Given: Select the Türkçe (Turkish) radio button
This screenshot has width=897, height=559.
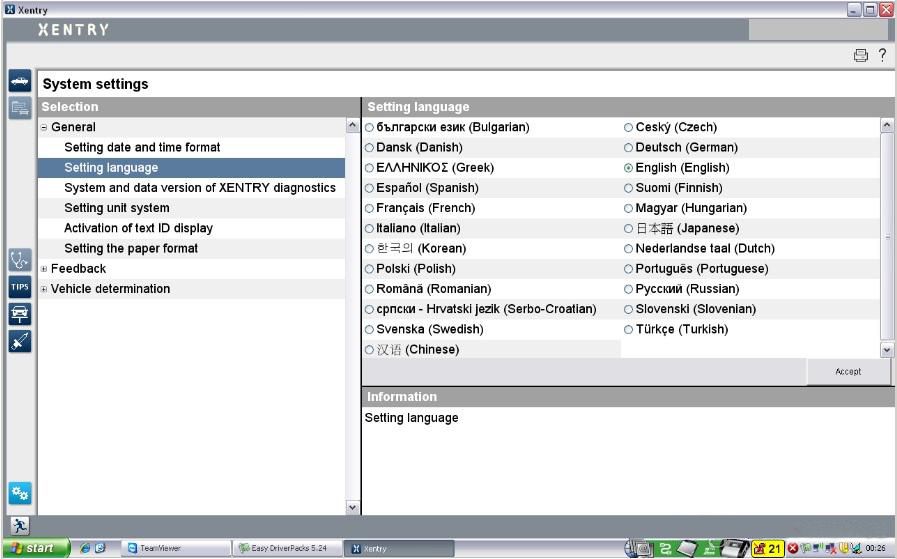Looking at the screenshot, I should pyautogui.click(x=628, y=330).
